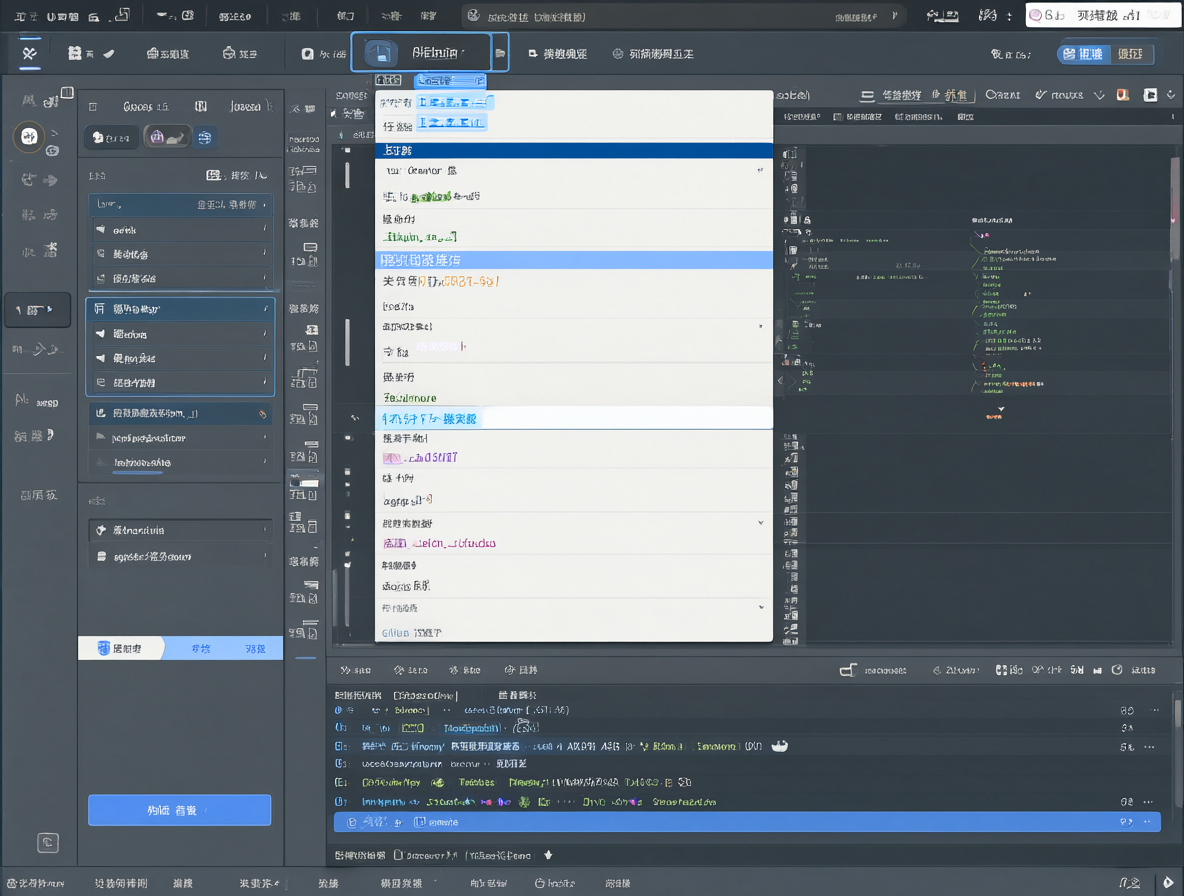Screen dimensions: 1184x896
Task: Click the small down arrow at the right toolbar's end
Action: click(x=1170, y=94)
